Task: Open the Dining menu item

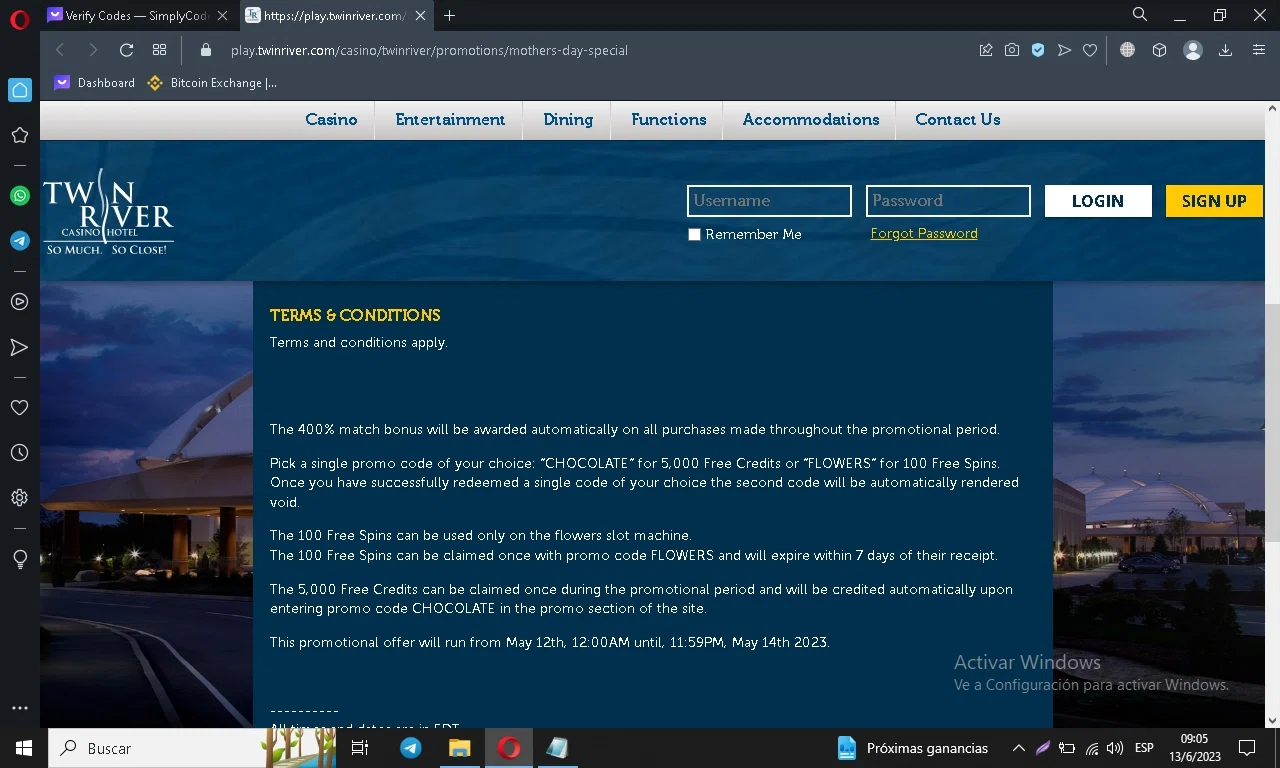Action: pos(568,119)
